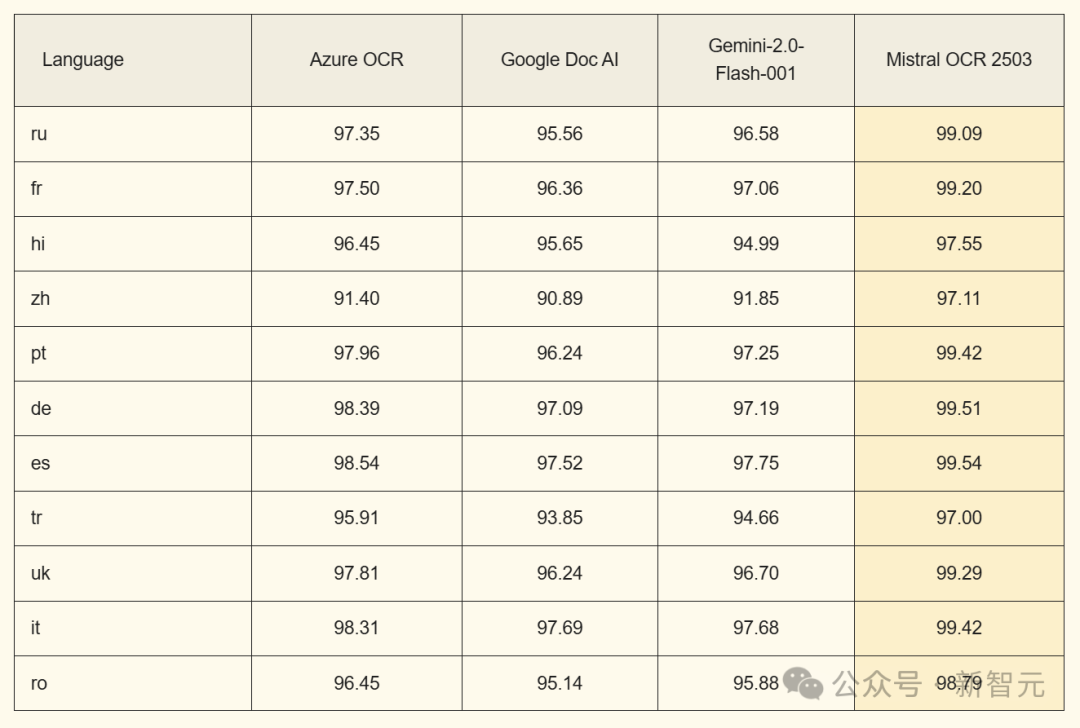Select the Mistral score 99.09 for ru

pos(959,134)
